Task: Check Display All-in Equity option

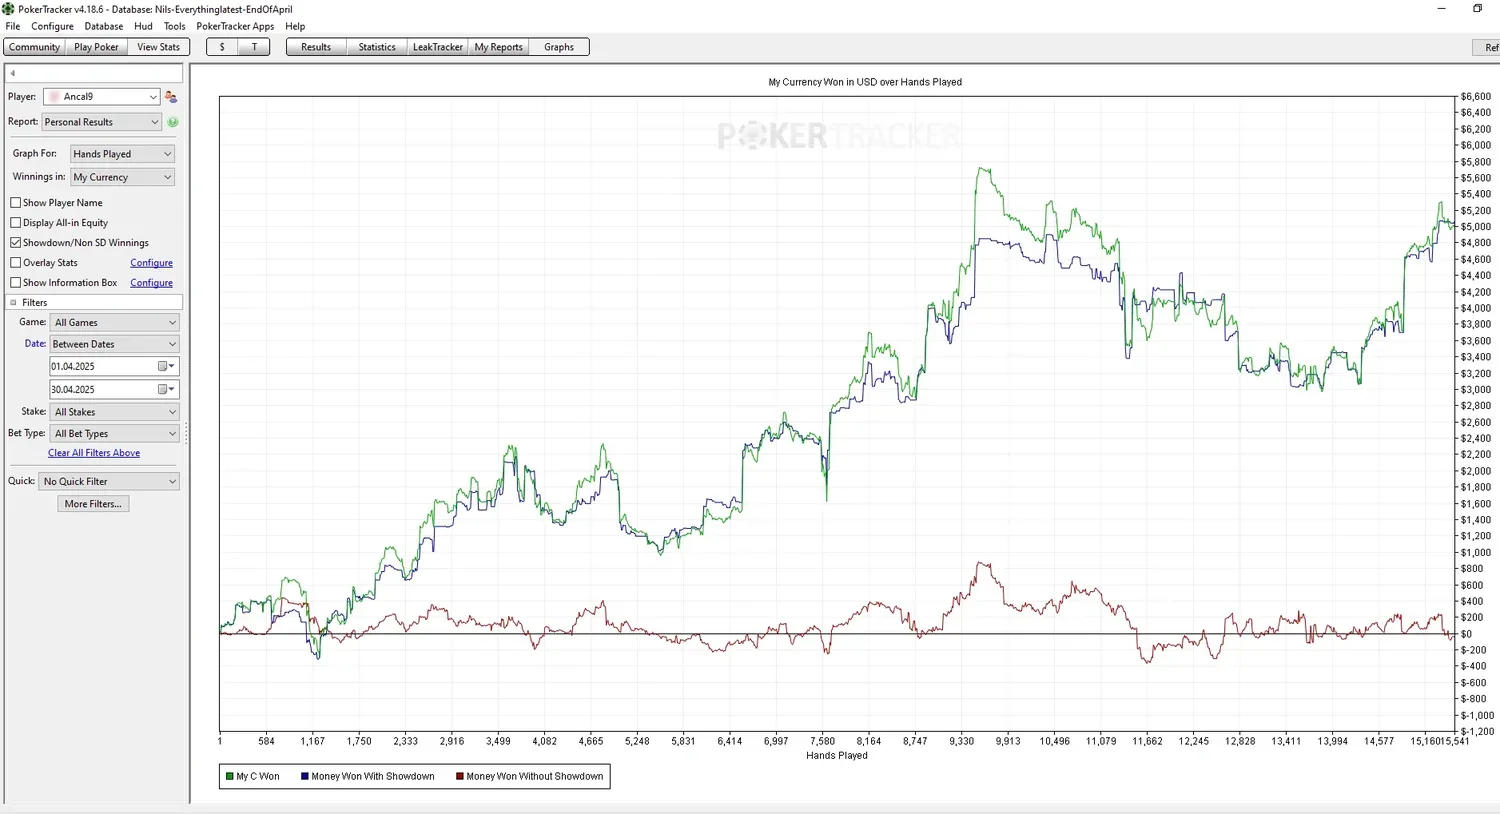Action: [x=15, y=222]
